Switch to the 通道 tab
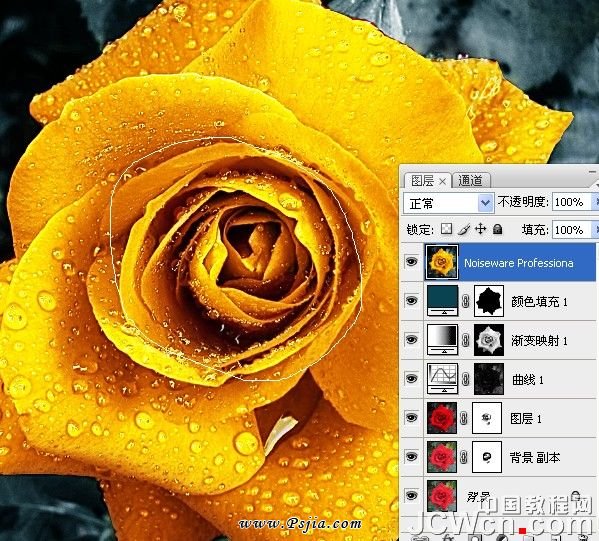The image size is (599, 541). [x=470, y=180]
